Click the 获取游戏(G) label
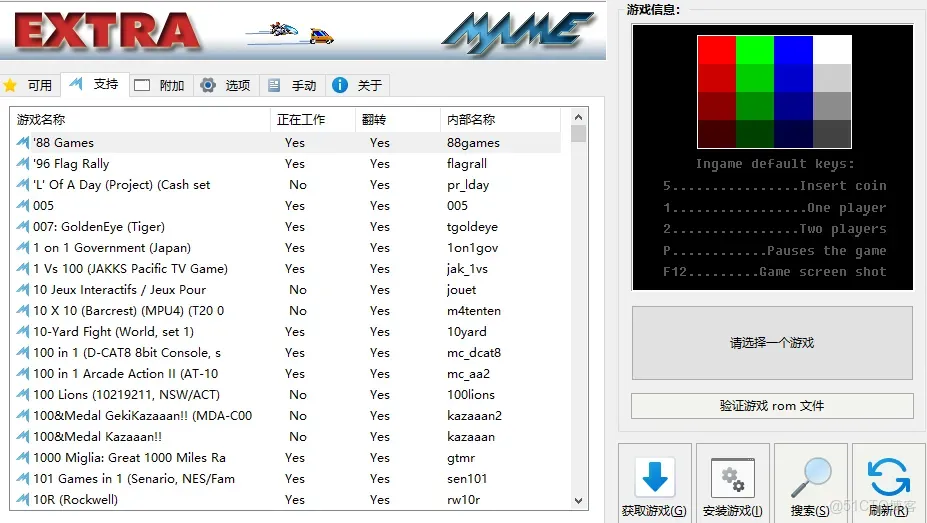The height and width of the screenshot is (523, 927). 654,511
